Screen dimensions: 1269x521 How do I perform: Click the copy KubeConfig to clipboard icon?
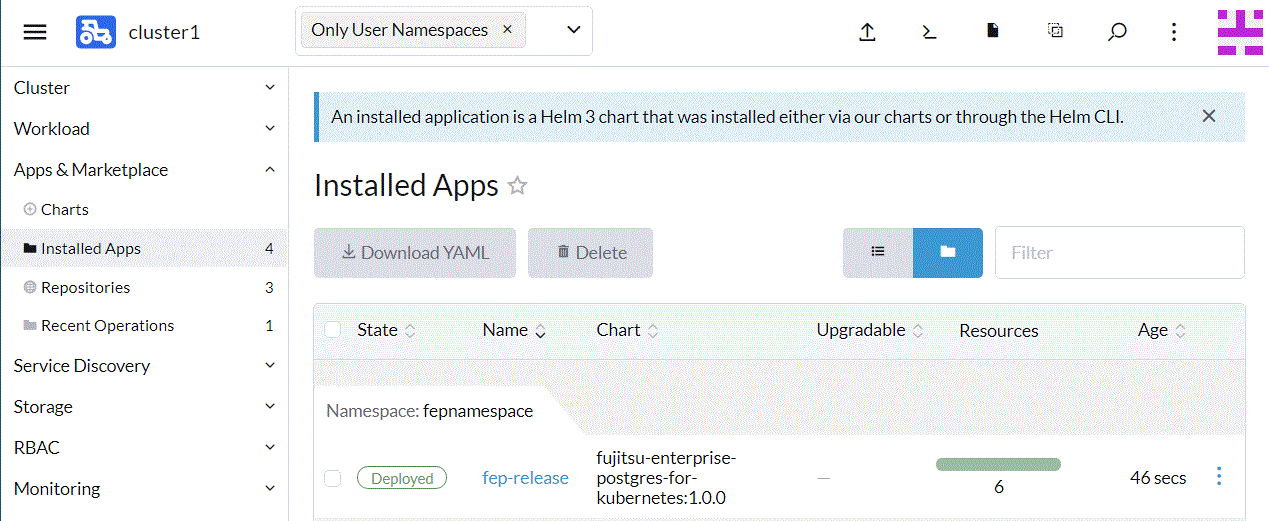tap(1055, 31)
